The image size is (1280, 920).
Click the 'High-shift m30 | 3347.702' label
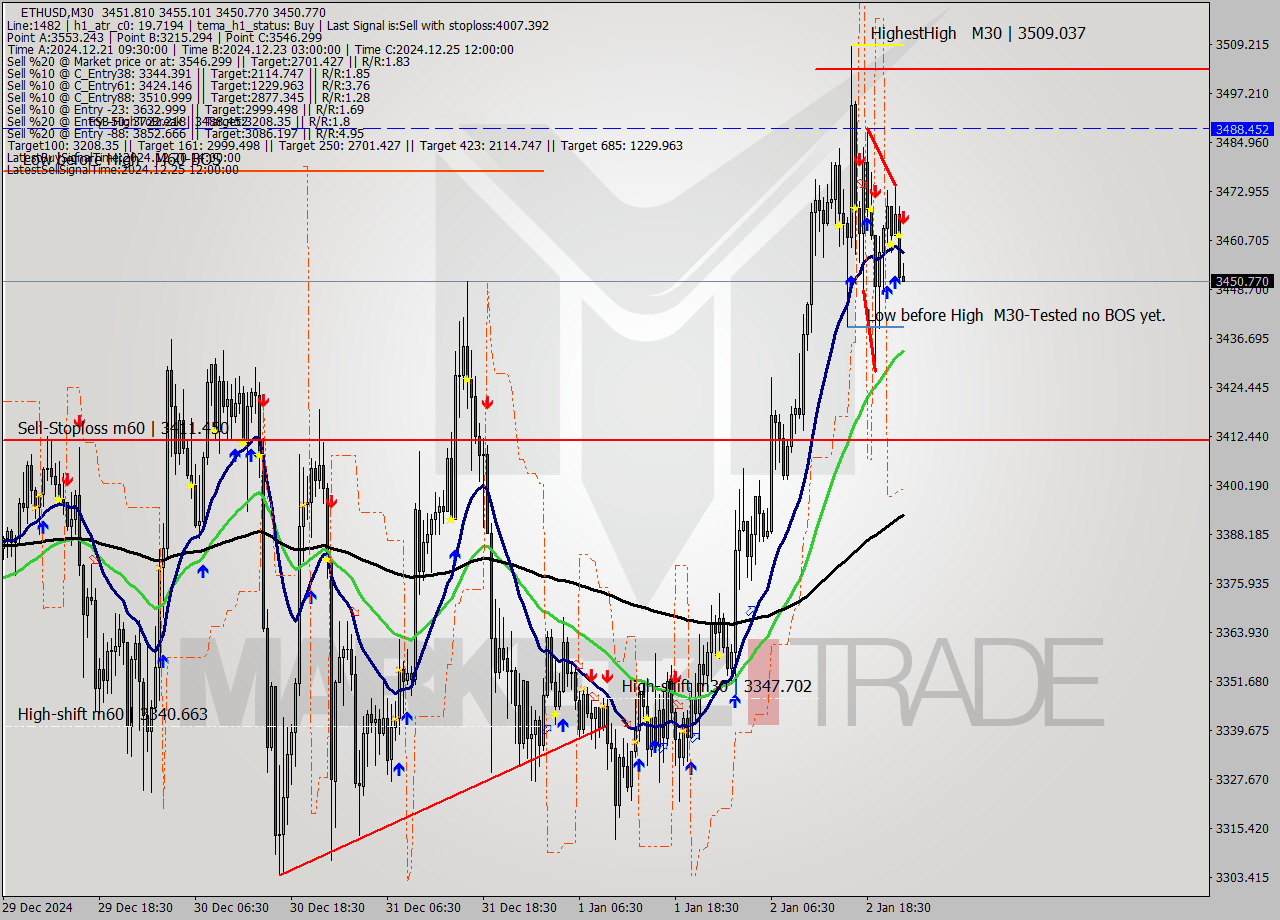pos(717,686)
